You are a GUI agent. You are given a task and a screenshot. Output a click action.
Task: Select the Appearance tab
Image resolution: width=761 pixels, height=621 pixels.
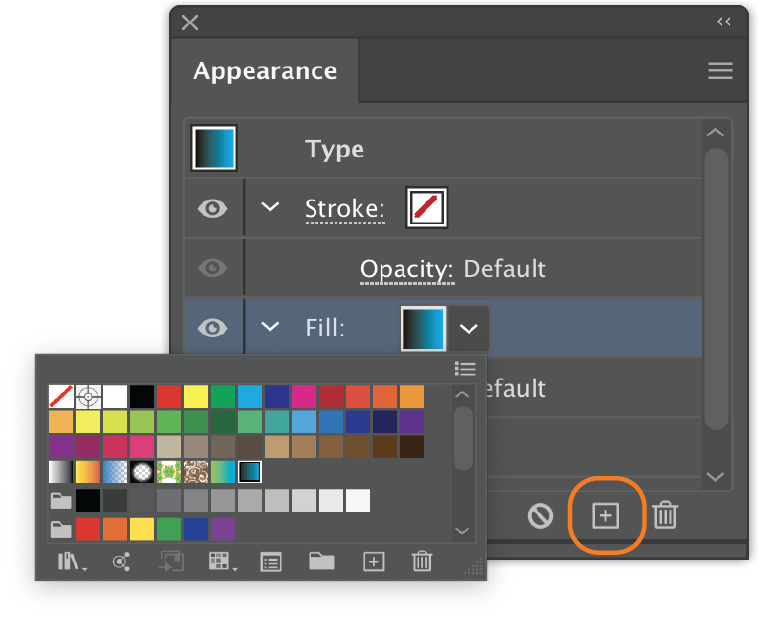[x=265, y=71]
